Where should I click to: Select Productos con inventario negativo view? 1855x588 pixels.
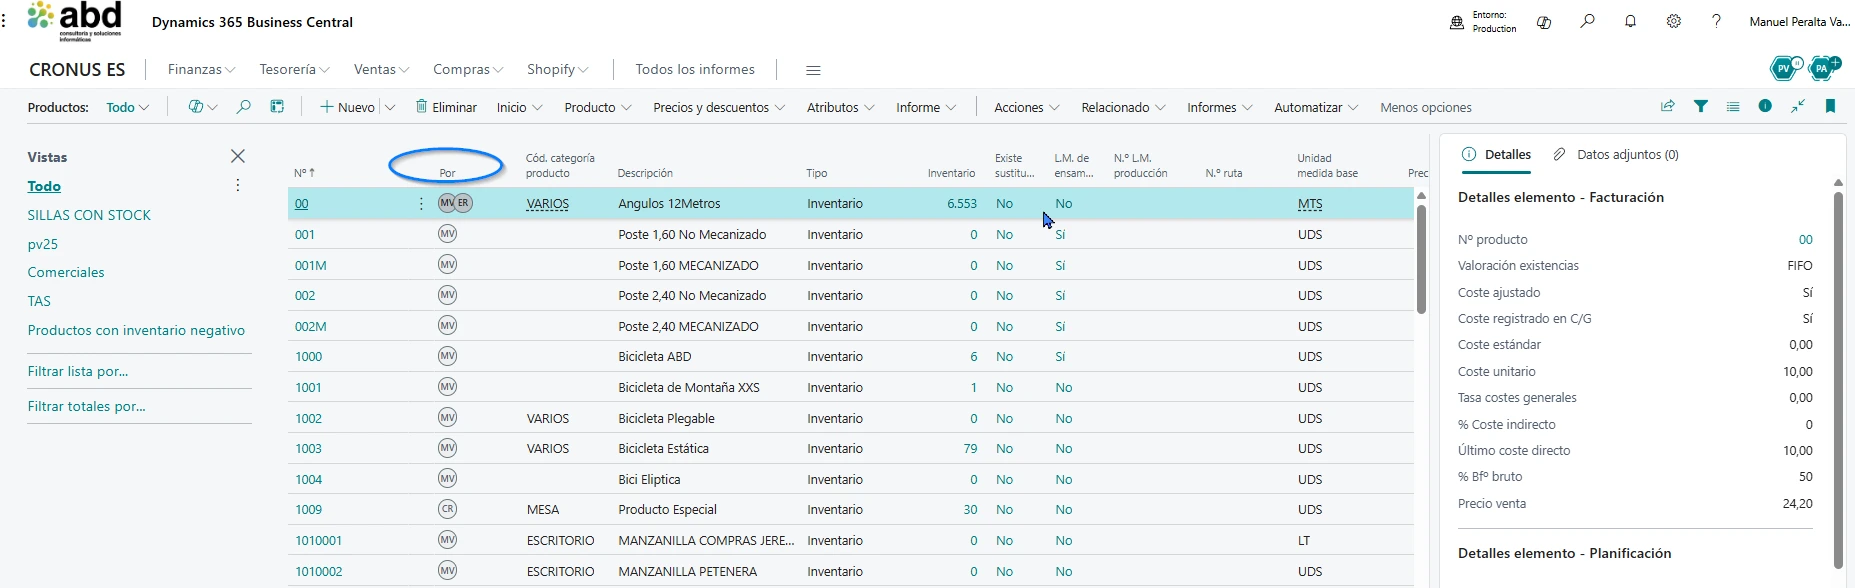point(136,330)
